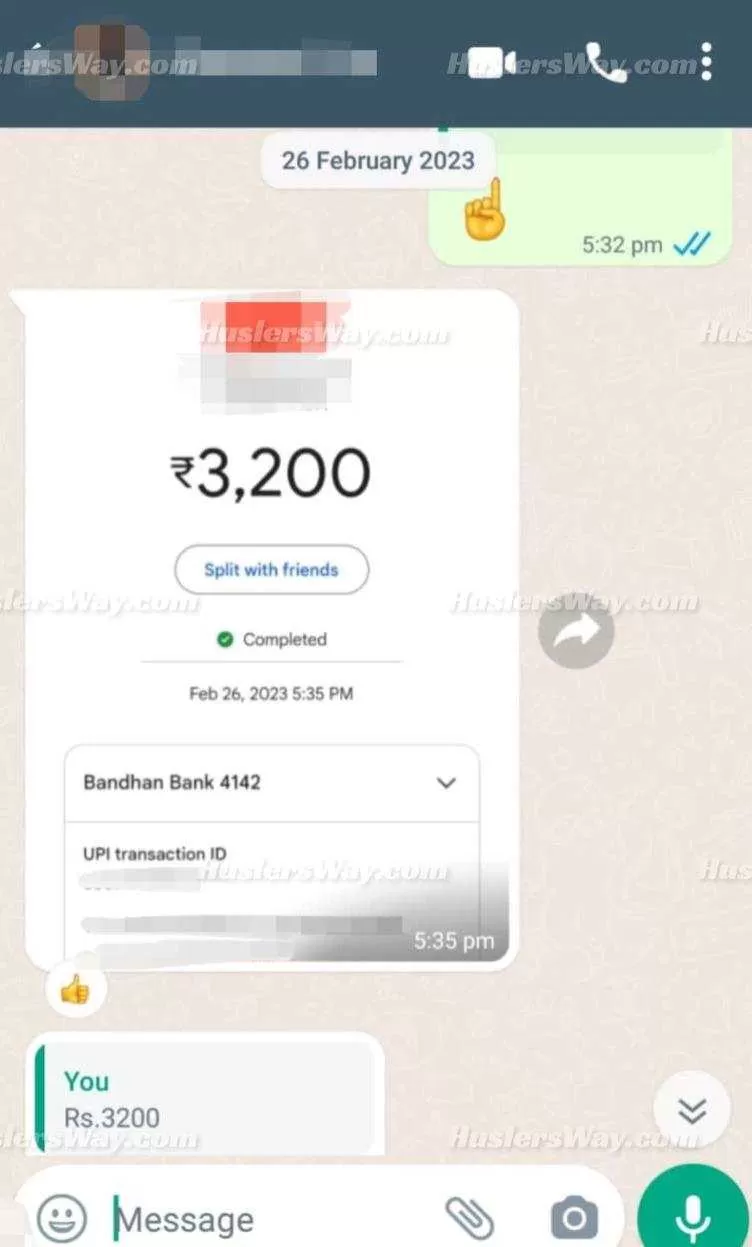Tap the forward arrow beside payment image
This screenshot has width=752, height=1247.
pos(576,631)
